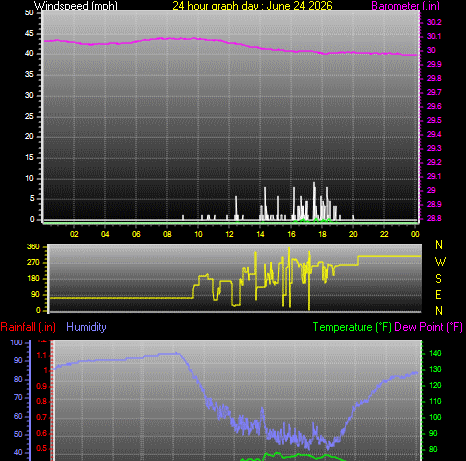Select the "Temperature (°F)" legend label
Image resolution: width=466 pixels, height=461 pixels.
(x=352, y=327)
